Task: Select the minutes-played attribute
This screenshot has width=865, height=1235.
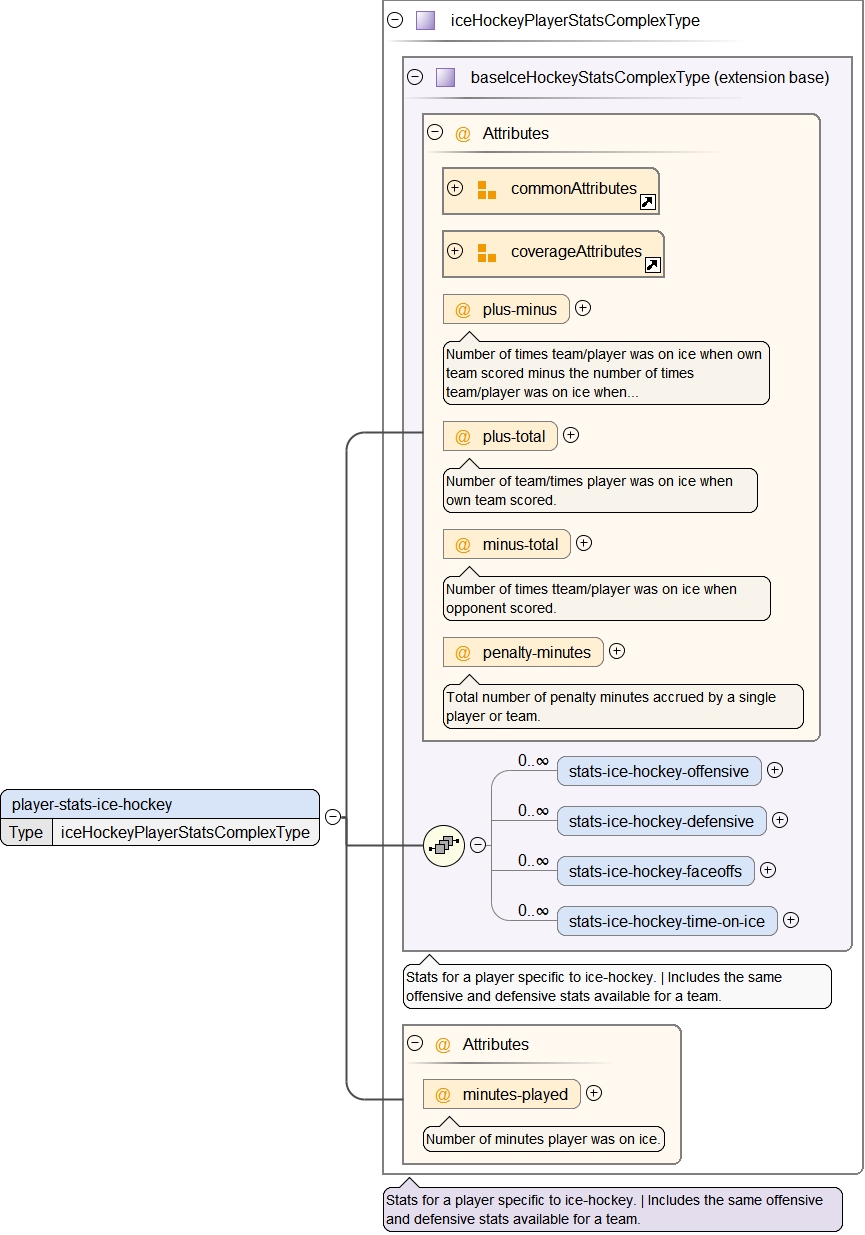Action: click(x=514, y=1094)
